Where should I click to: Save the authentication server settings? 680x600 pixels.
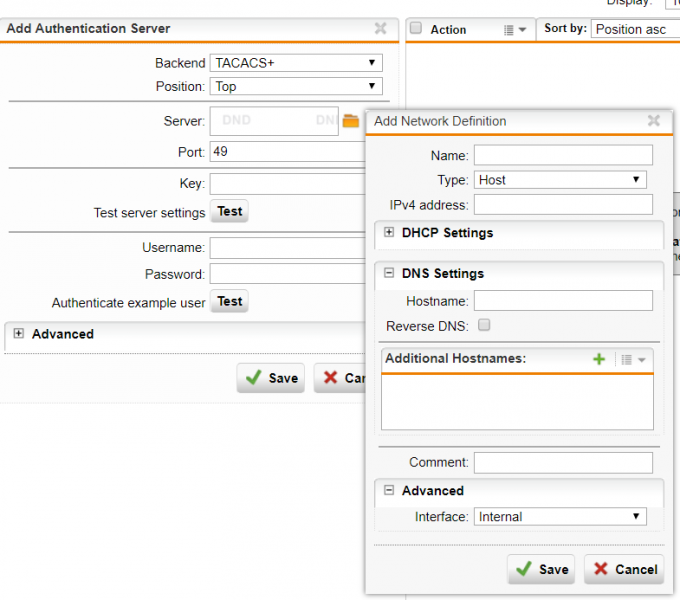tap(271, 378)
